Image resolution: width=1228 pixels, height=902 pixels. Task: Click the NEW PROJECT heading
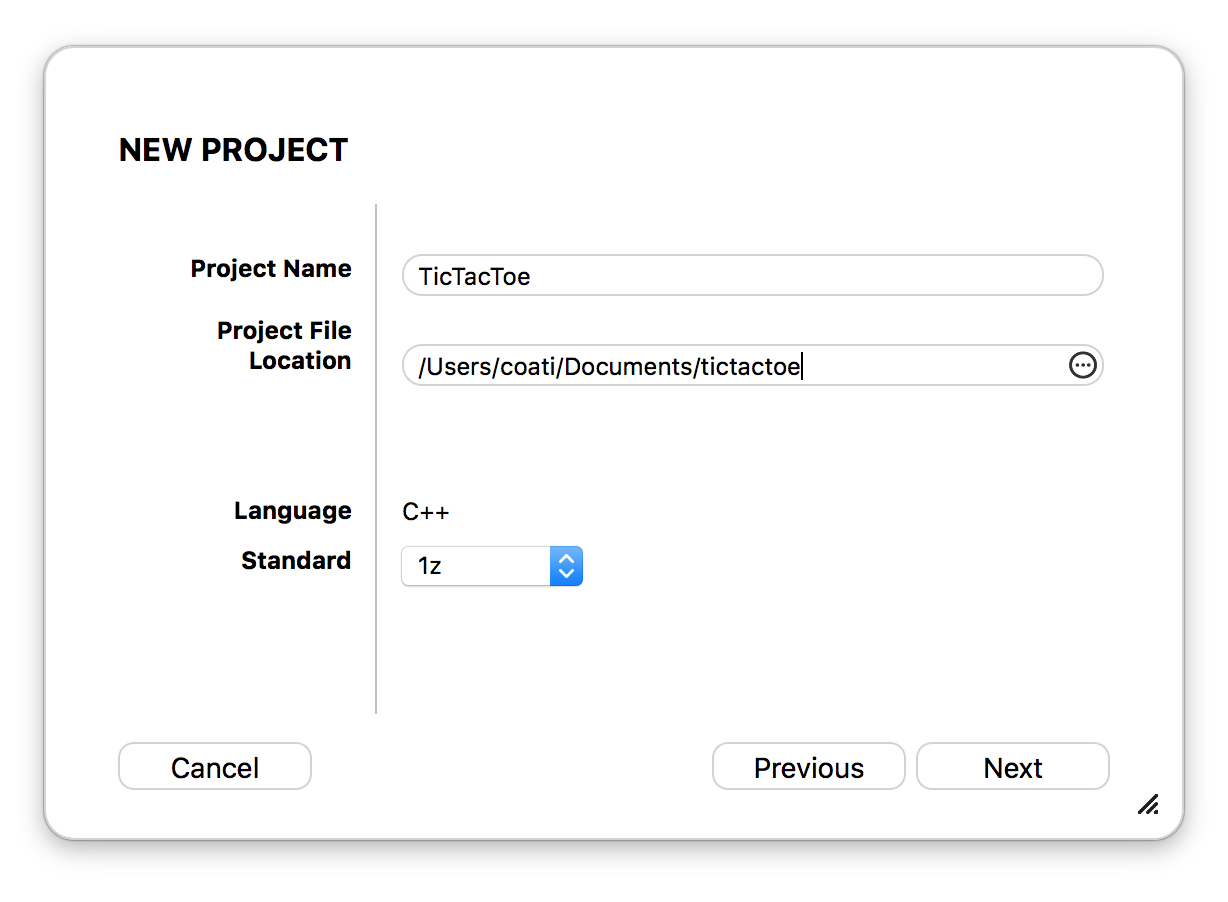click(x=233, y=150)
